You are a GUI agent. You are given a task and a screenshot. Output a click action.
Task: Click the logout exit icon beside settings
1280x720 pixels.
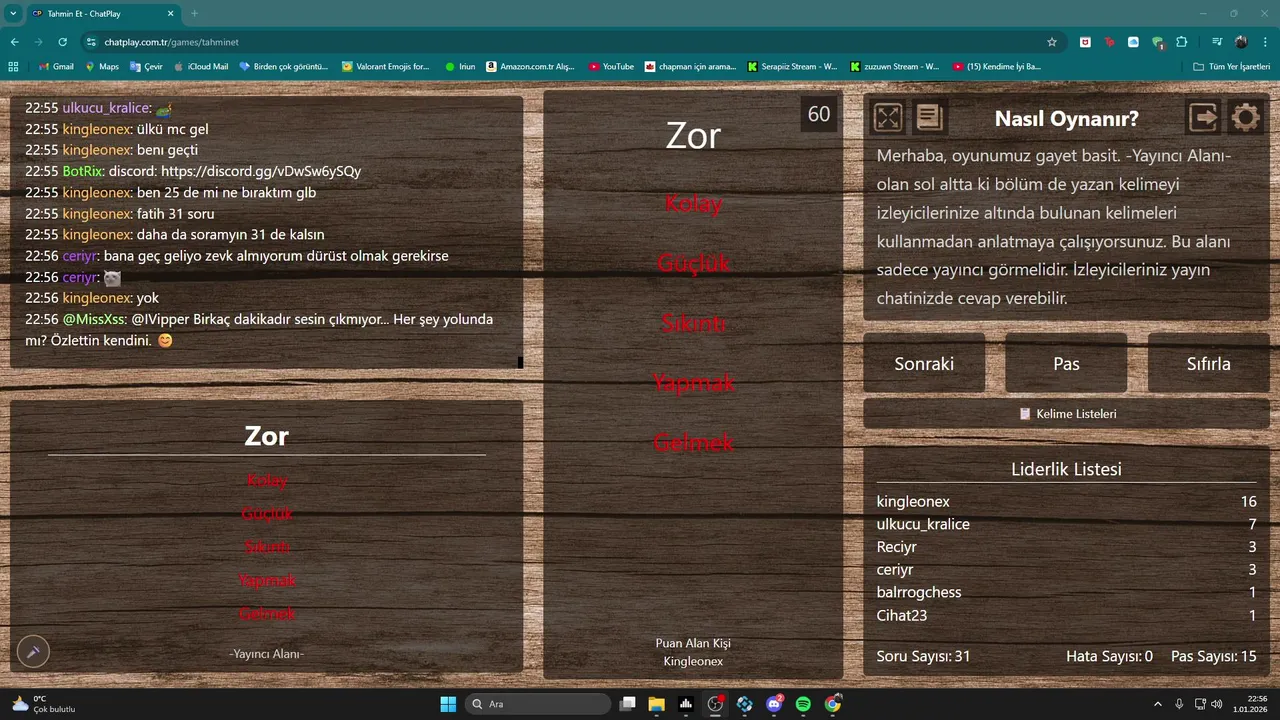1204,118
